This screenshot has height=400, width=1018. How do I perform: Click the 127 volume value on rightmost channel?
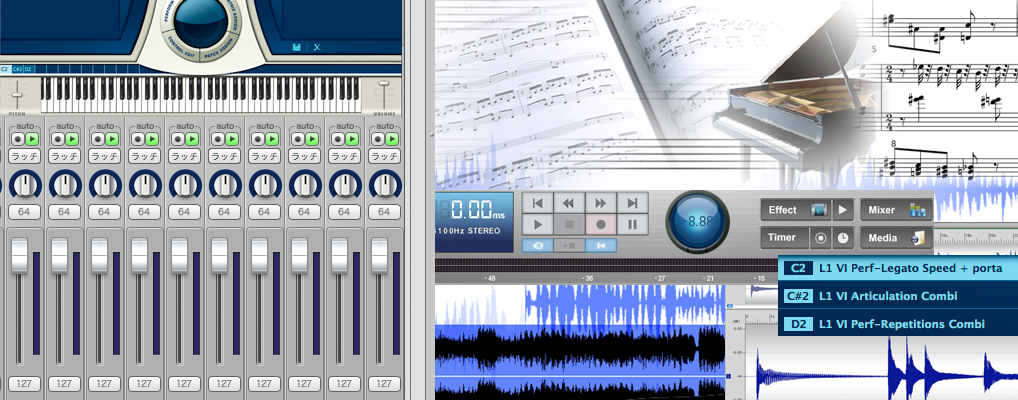(x=384, y=384)
